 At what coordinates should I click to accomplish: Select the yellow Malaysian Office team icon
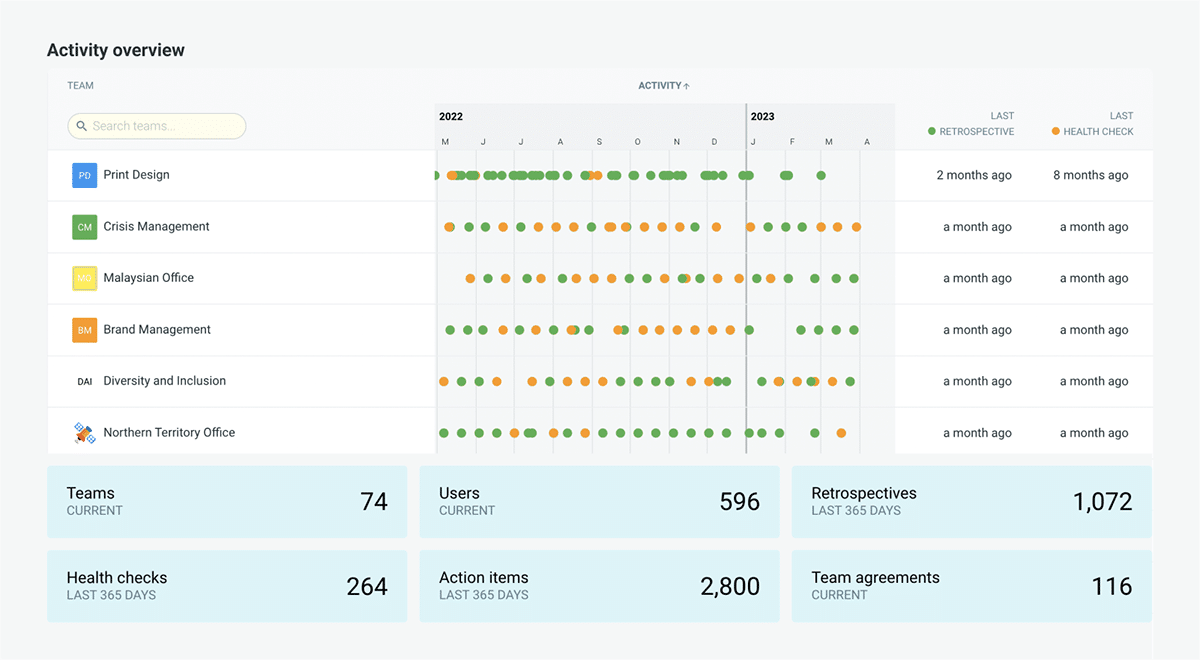point(84,278)
